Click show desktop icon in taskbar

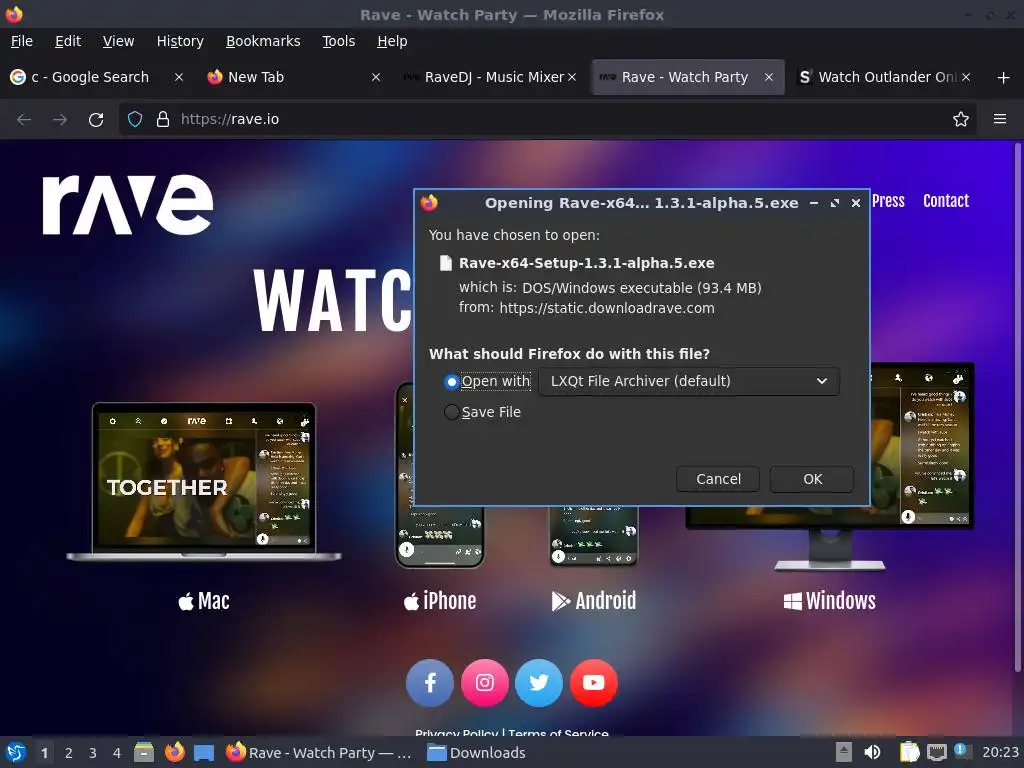click(x=204, y=753)
